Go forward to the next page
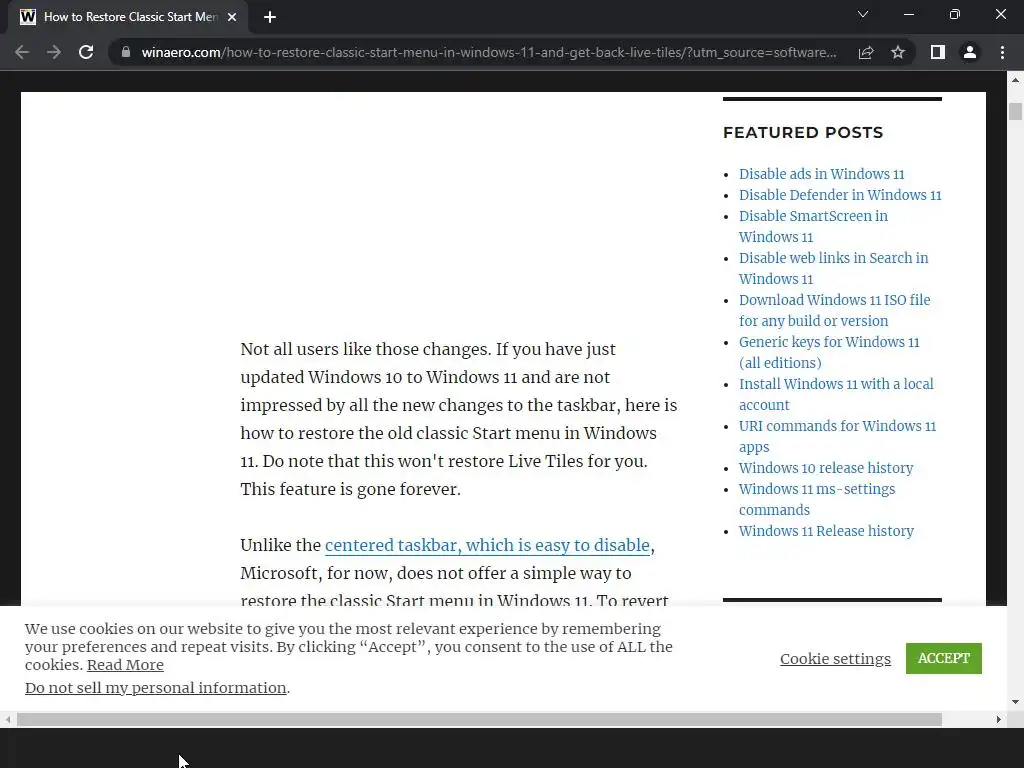1024x768 pixels. pyautogui.click(x=54, y=52)
